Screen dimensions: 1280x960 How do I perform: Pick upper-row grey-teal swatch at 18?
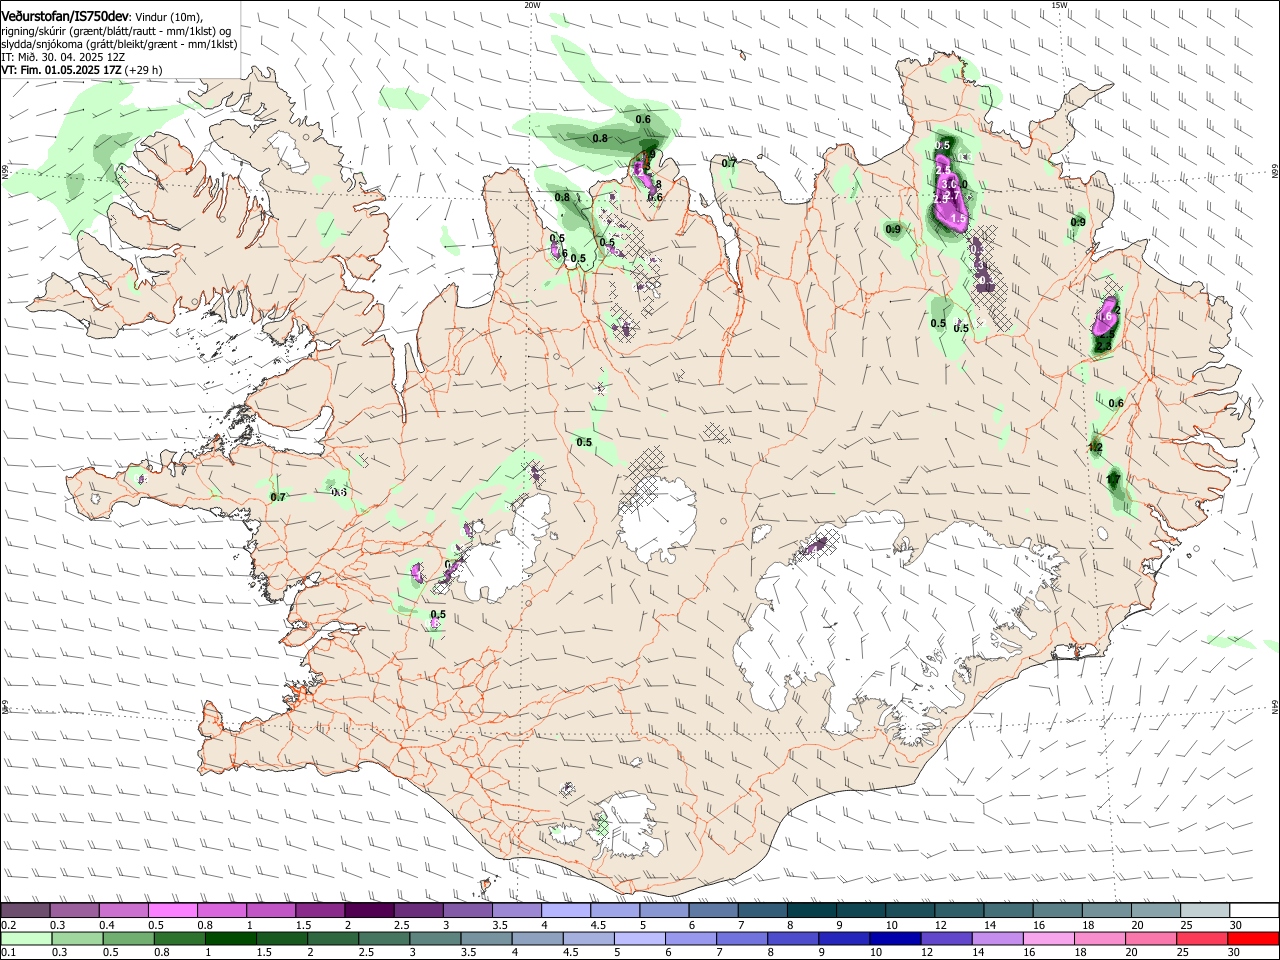[x=1108, y=911]
